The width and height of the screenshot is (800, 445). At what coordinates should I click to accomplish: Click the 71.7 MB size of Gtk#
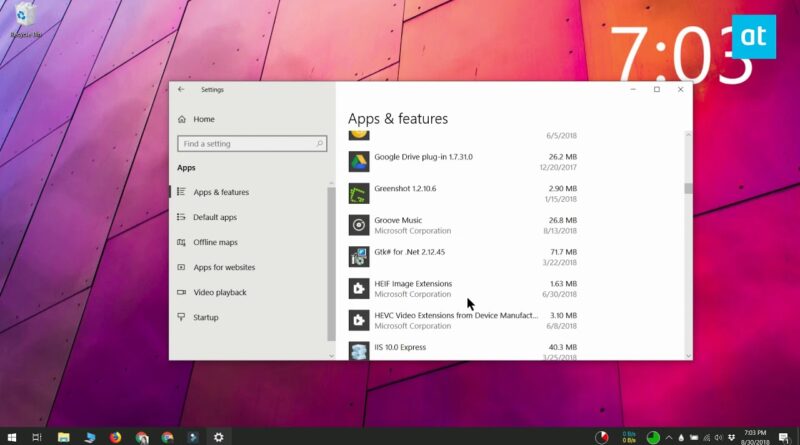(x=564, y=252)
